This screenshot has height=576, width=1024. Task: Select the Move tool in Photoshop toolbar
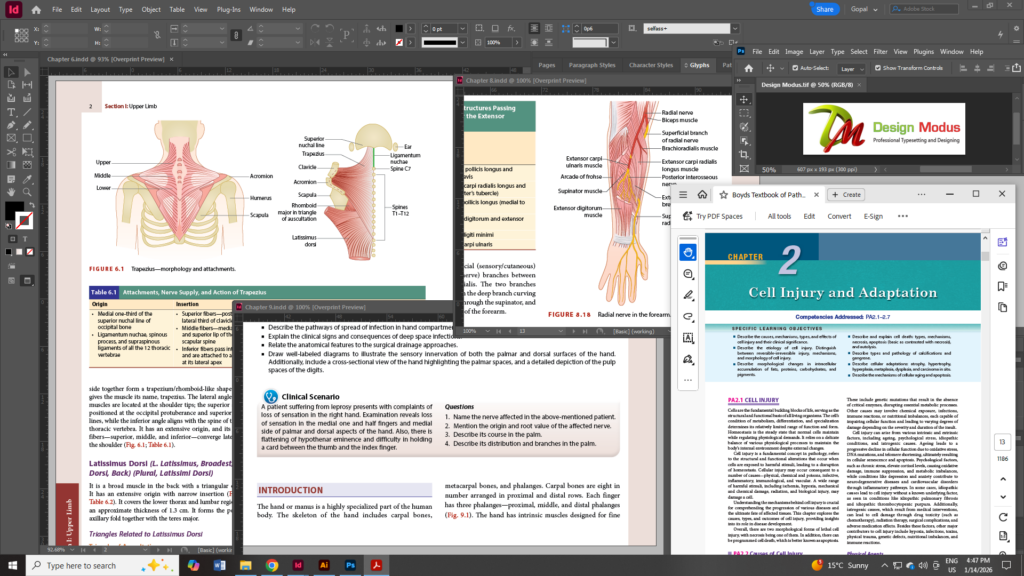coord(744,99)
